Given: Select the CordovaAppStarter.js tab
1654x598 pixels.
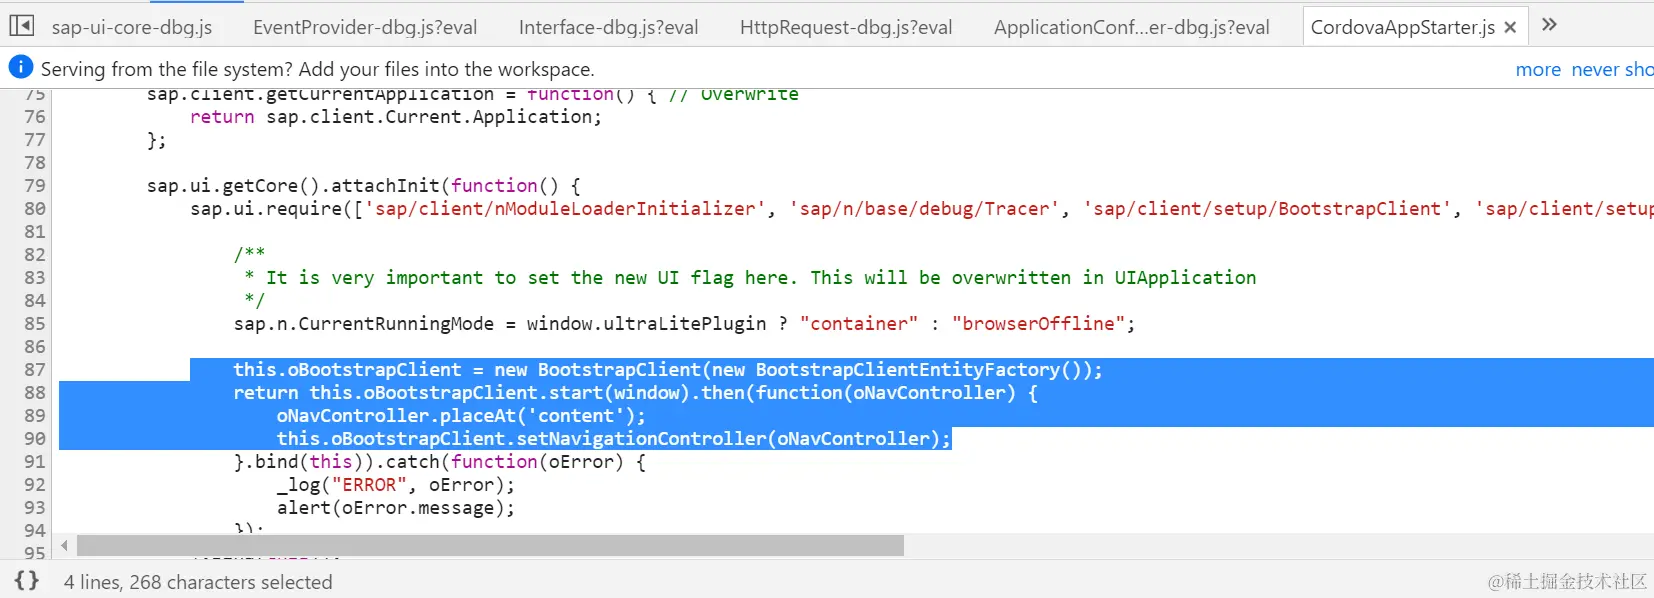Looking at the screenshot, I should pos(1402,27).
